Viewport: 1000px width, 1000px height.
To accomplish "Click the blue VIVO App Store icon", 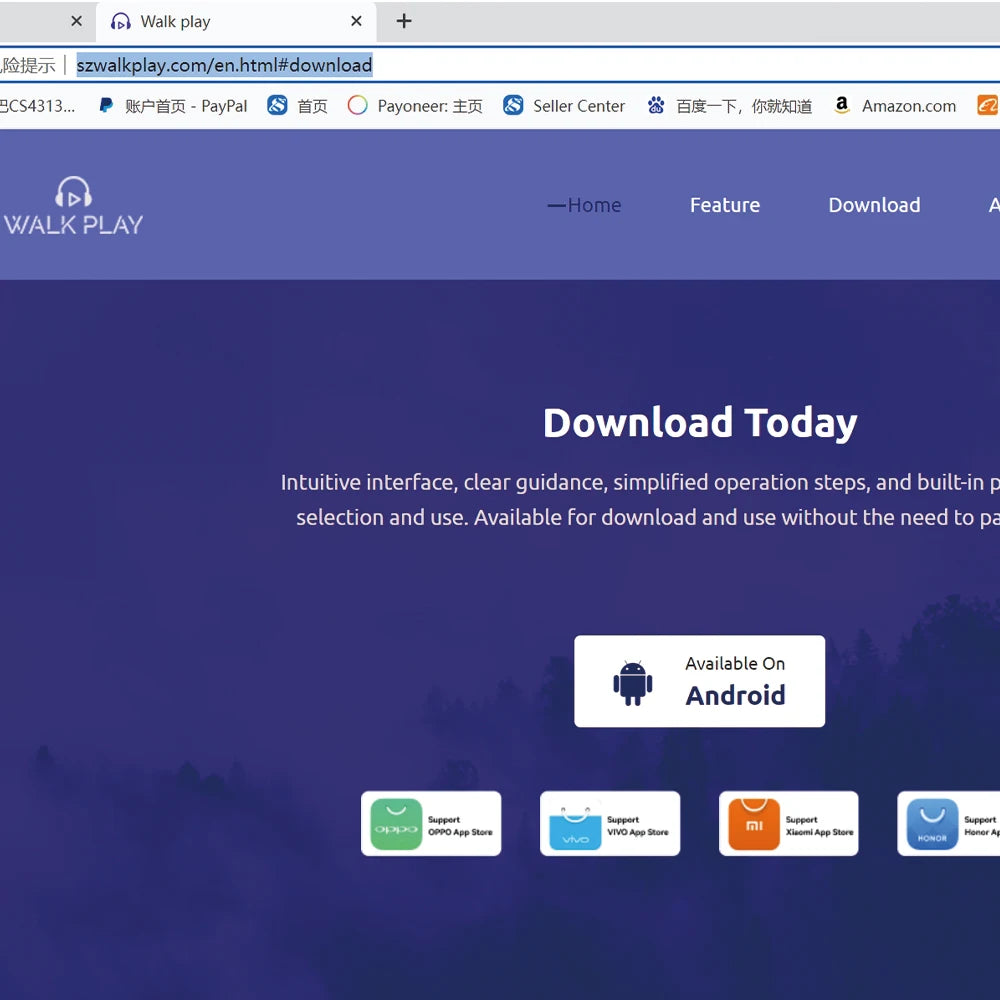I will click(x=575, y=825).
